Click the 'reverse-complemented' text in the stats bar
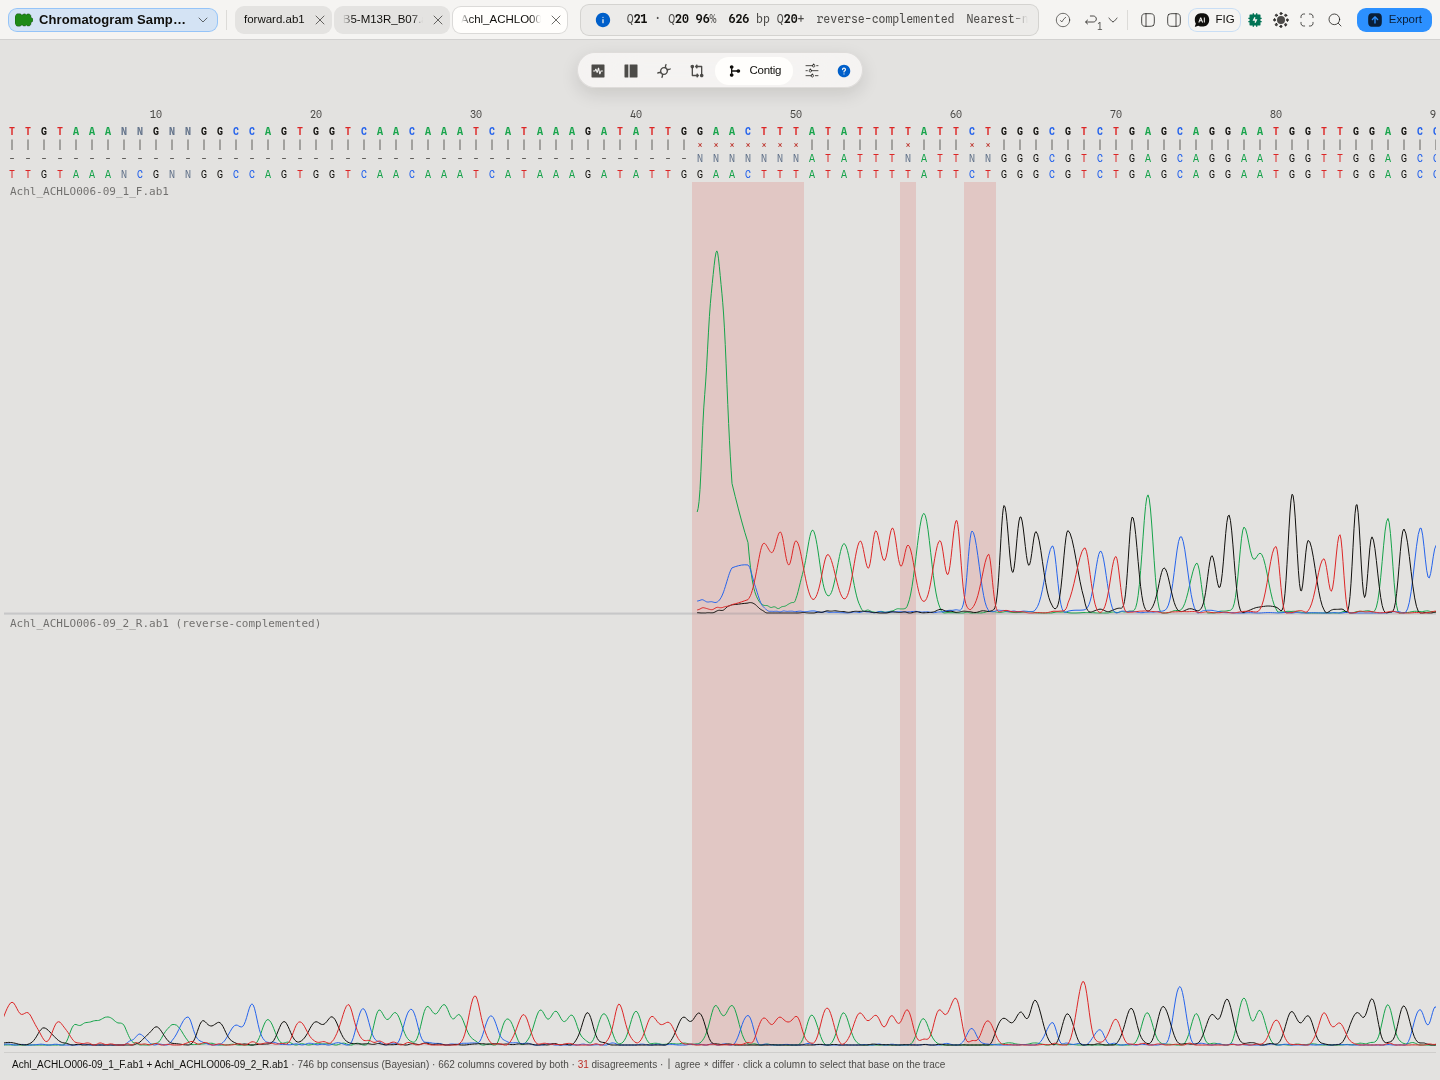The width and height of the screenshot is (1440, 1080). pyautogui.click(x=885, y=20)
